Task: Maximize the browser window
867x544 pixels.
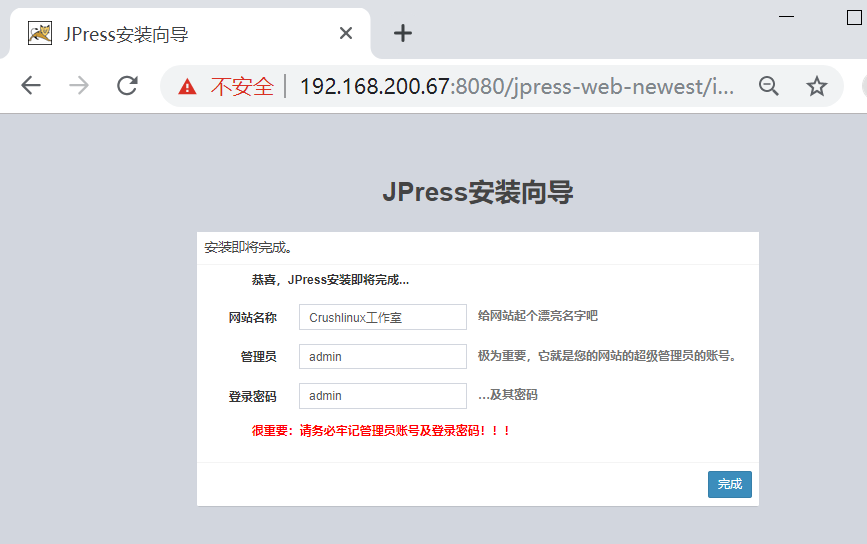Action: (x=854, y=17)
